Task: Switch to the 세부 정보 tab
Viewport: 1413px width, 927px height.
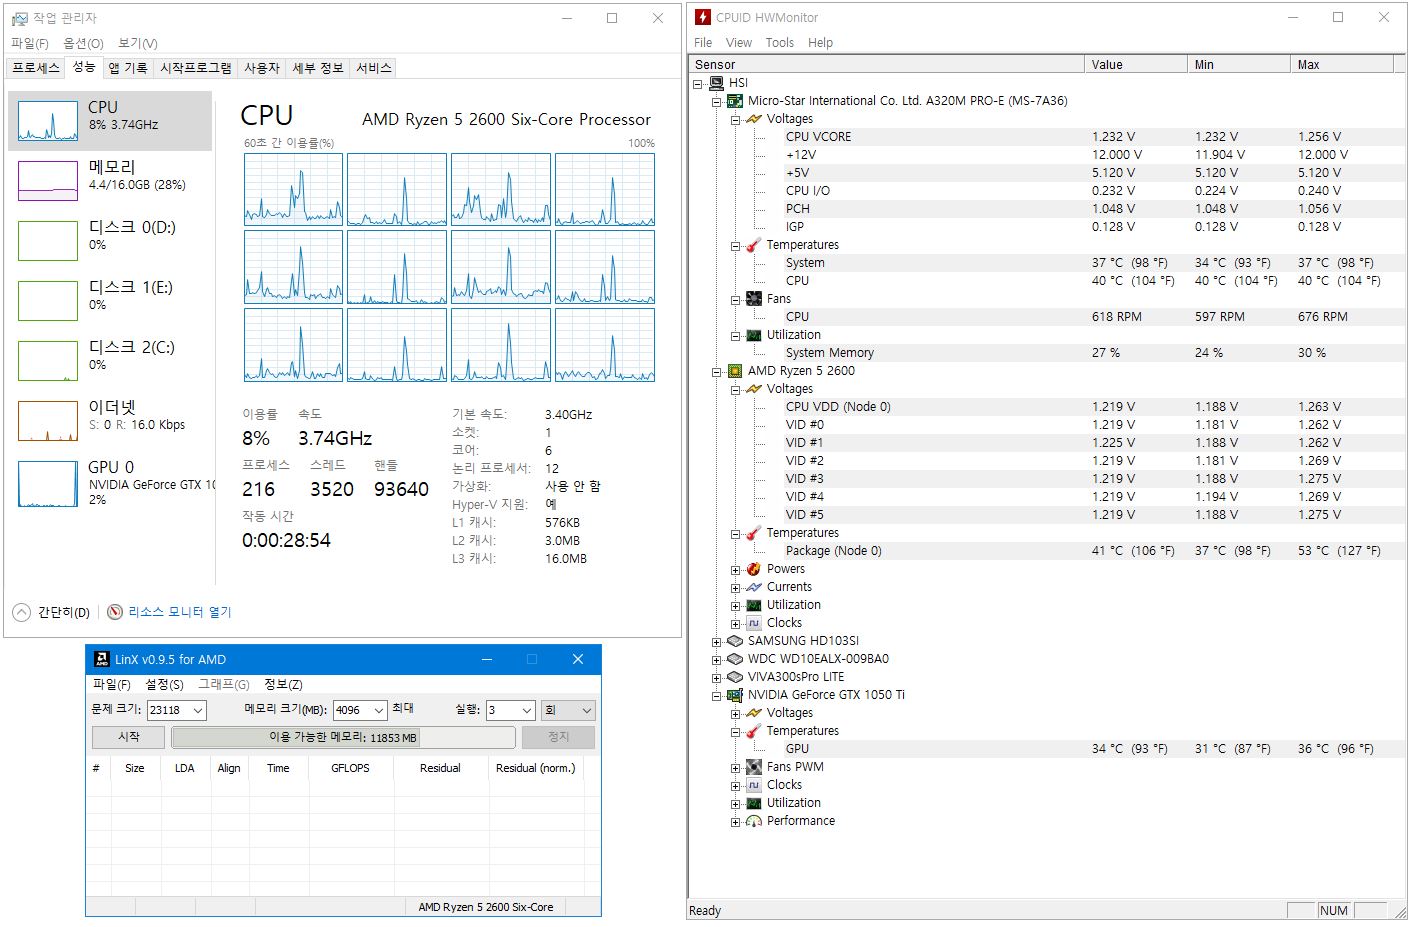Action: pos(318,68)
